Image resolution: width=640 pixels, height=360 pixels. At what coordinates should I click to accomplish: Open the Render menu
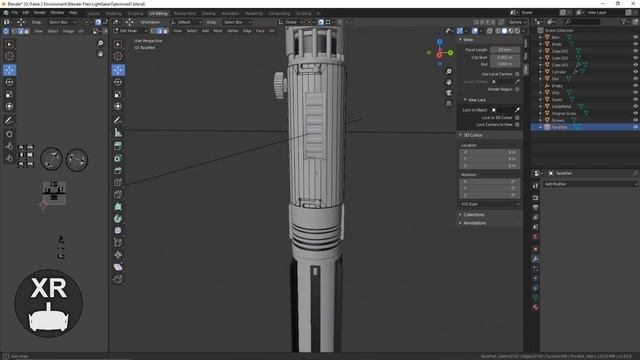tap(40, 13)
